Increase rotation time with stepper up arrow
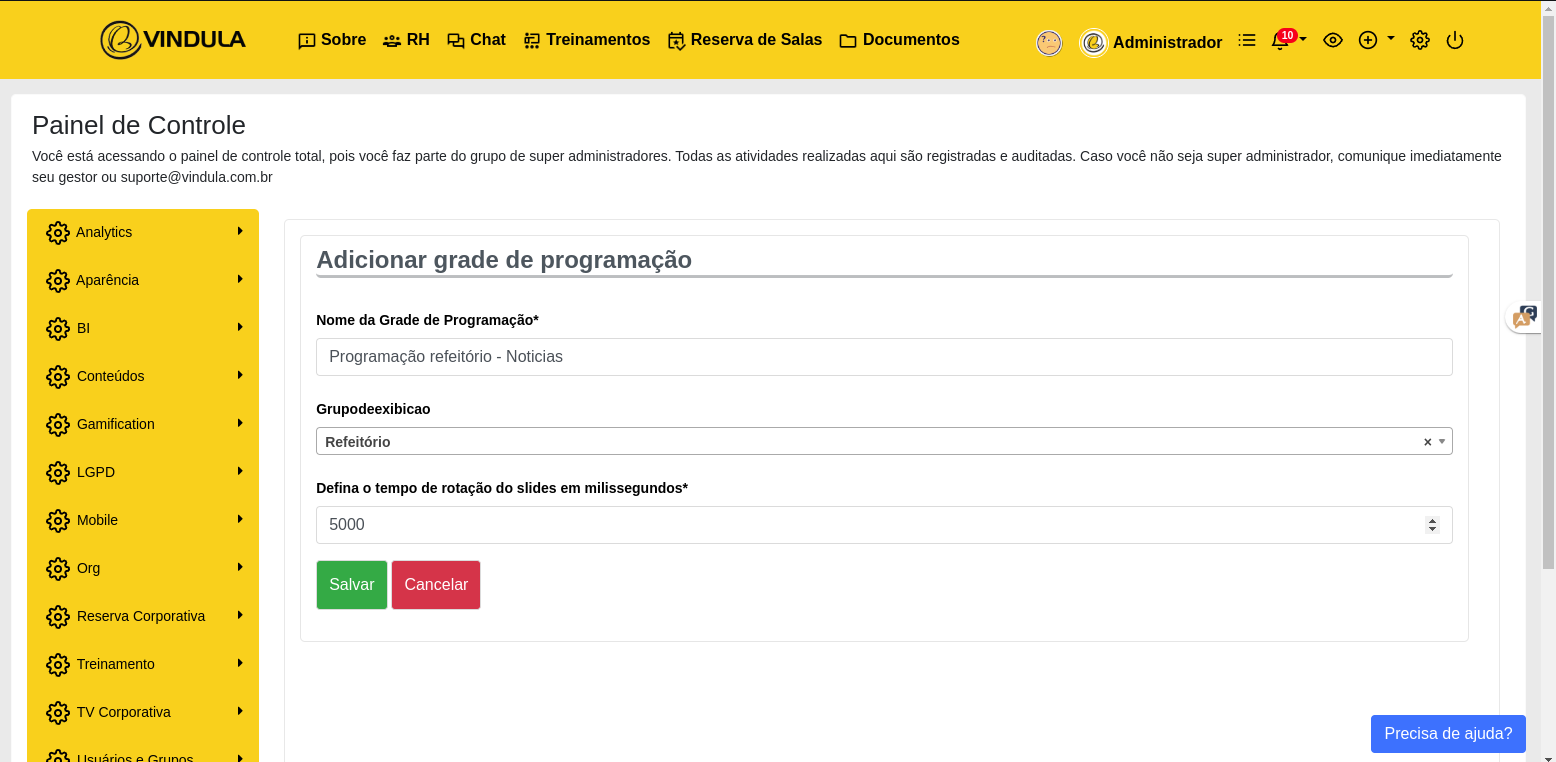Image resolution: width=1556 pixels, height=762 pixels. (1432, 520)
